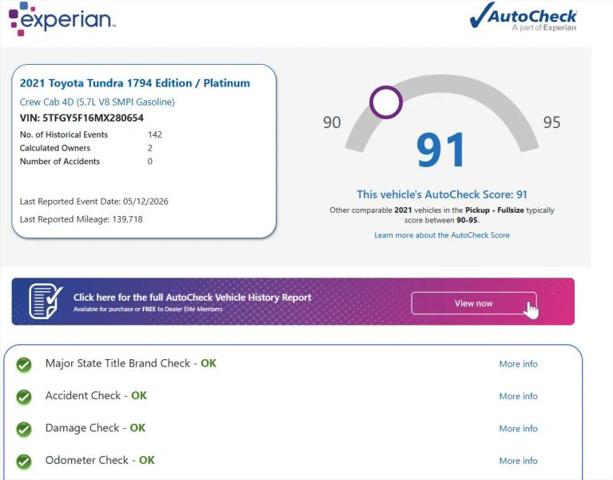The width and height of the screenshot is (613, 480).
Task: Click the full AutoCheck Vehicle History Report banner text
Action: [192, 297]
